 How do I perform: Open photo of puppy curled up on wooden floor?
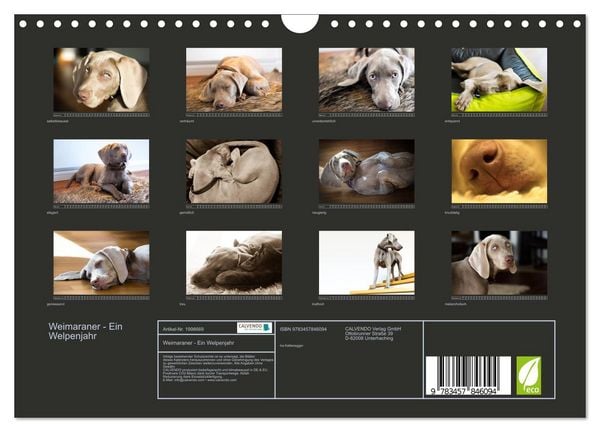(367, 171)
